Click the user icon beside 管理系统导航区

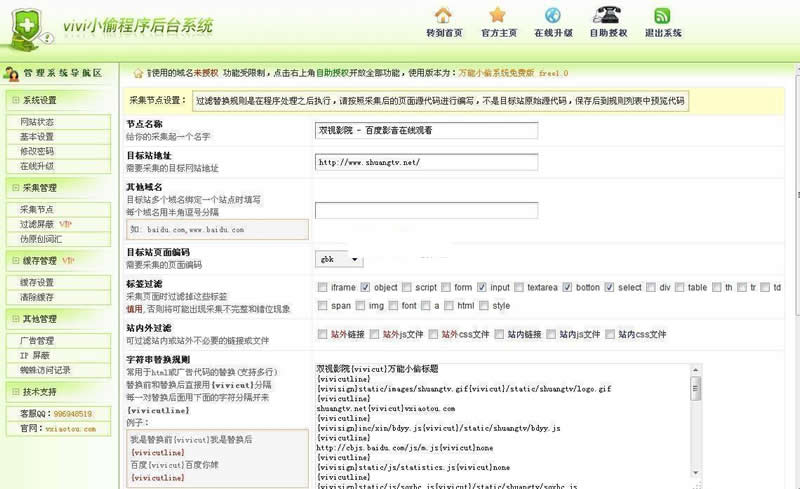tap(11, 74)
